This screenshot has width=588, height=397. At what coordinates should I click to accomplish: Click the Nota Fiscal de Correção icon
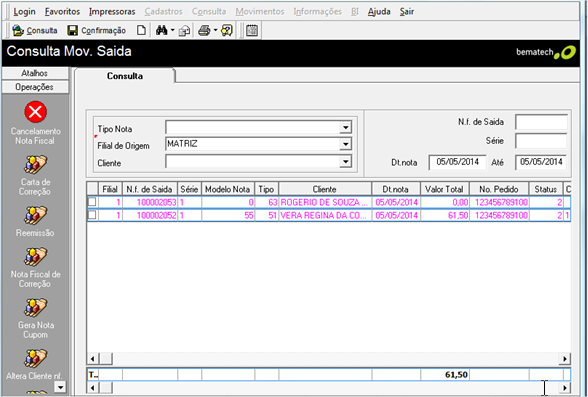[36, 257]
